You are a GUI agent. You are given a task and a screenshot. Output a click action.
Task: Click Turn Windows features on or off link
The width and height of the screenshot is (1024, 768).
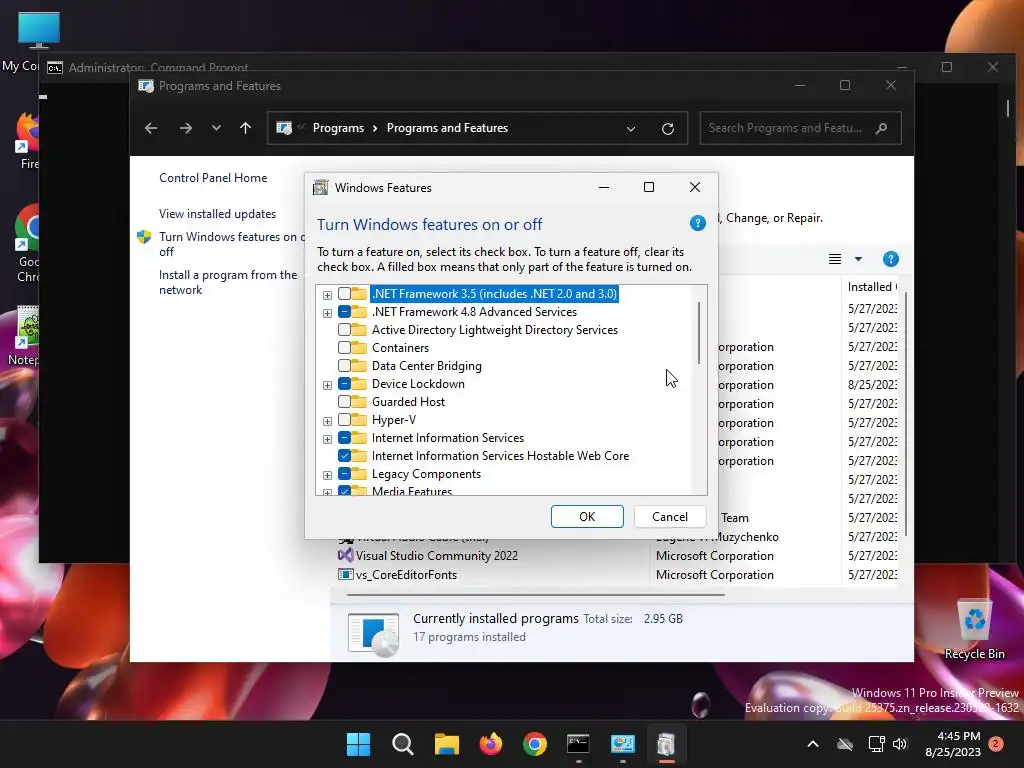232,244
